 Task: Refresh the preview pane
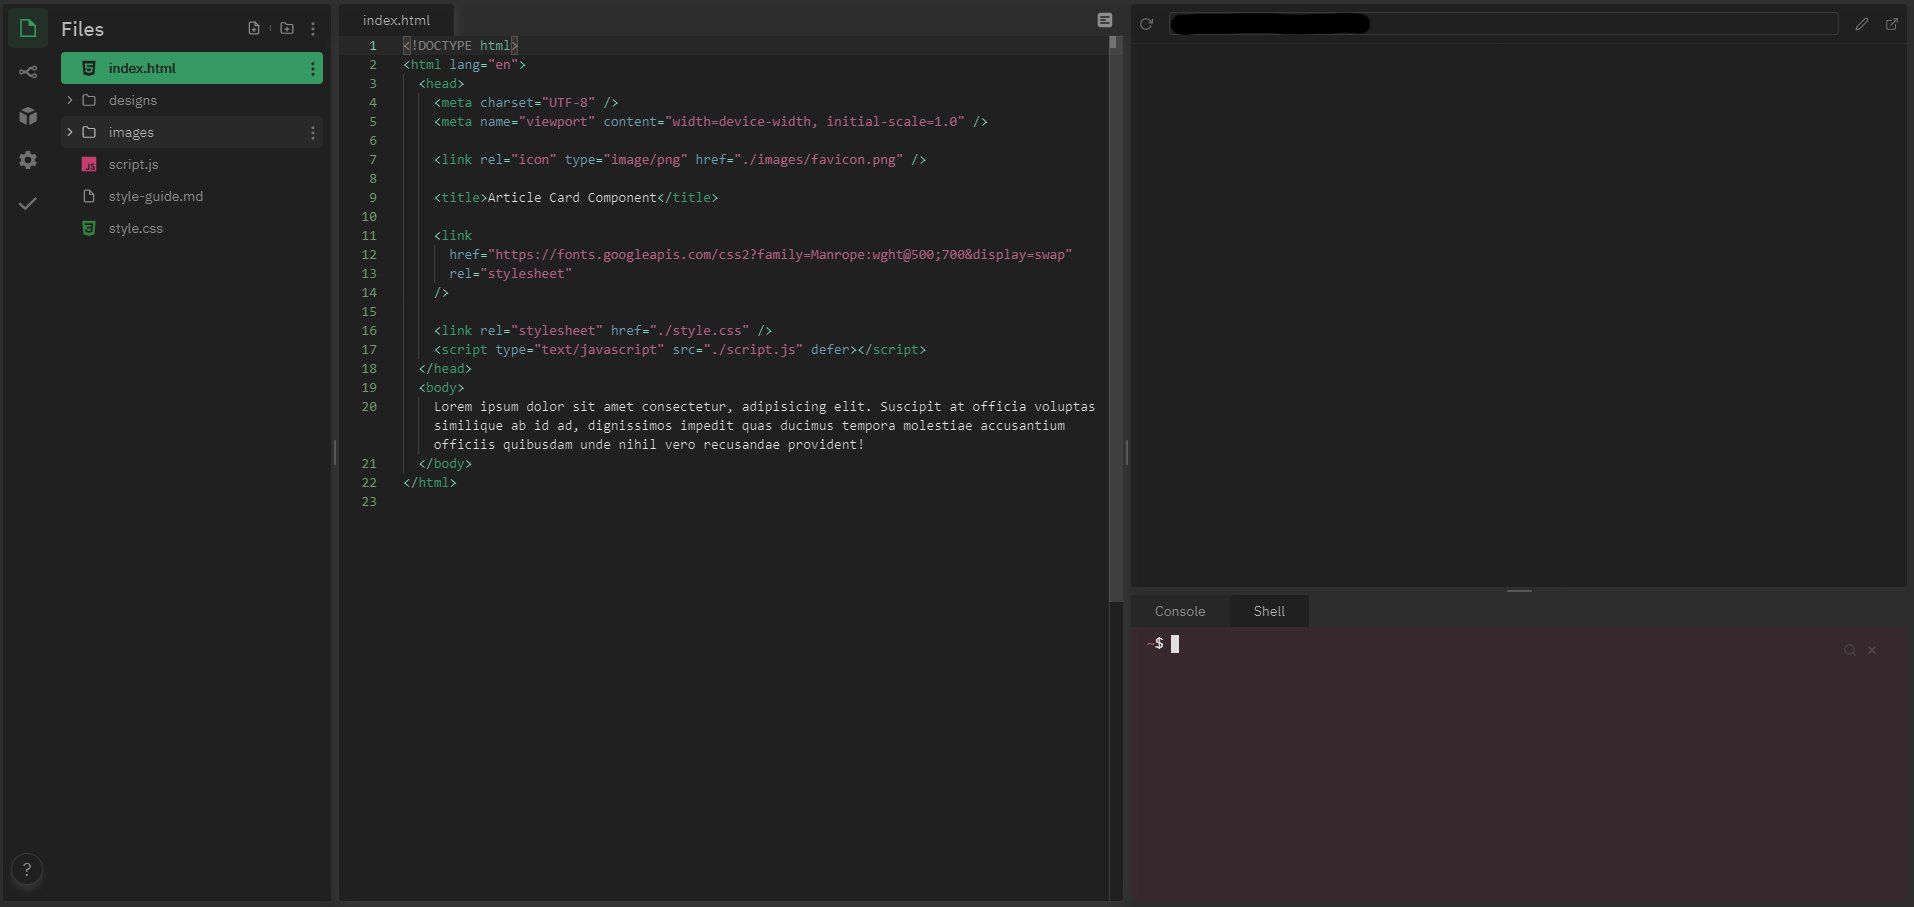tap(1147, 24)
